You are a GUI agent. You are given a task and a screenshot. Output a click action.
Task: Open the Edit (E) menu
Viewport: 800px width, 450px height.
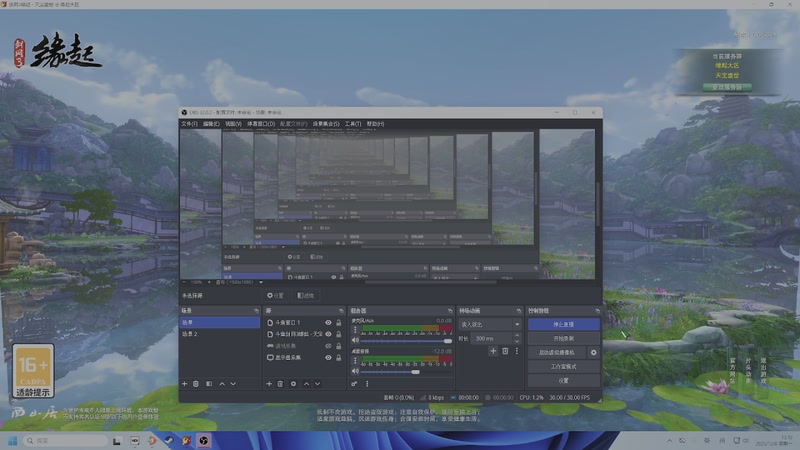211,124
